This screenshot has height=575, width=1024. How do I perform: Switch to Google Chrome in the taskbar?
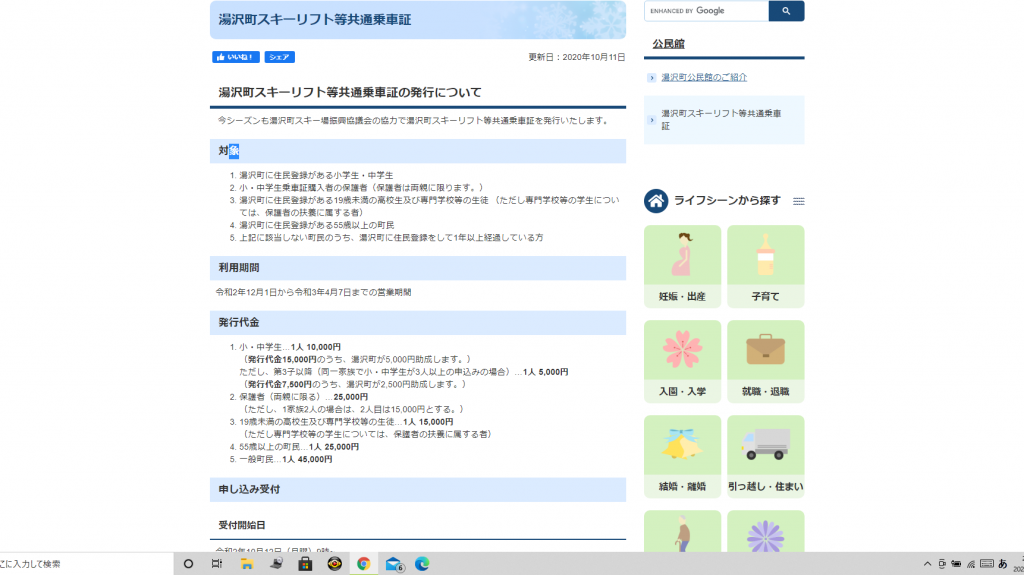pos(363,564)
